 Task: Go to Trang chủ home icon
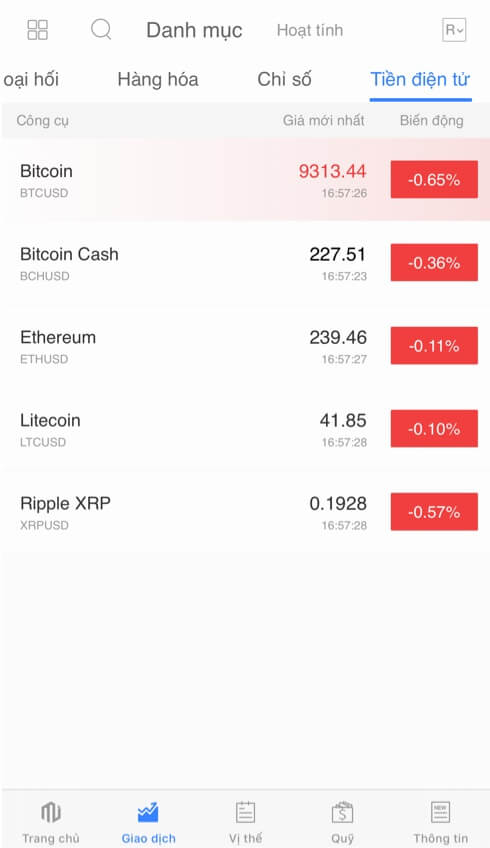(x=51, y=812)
